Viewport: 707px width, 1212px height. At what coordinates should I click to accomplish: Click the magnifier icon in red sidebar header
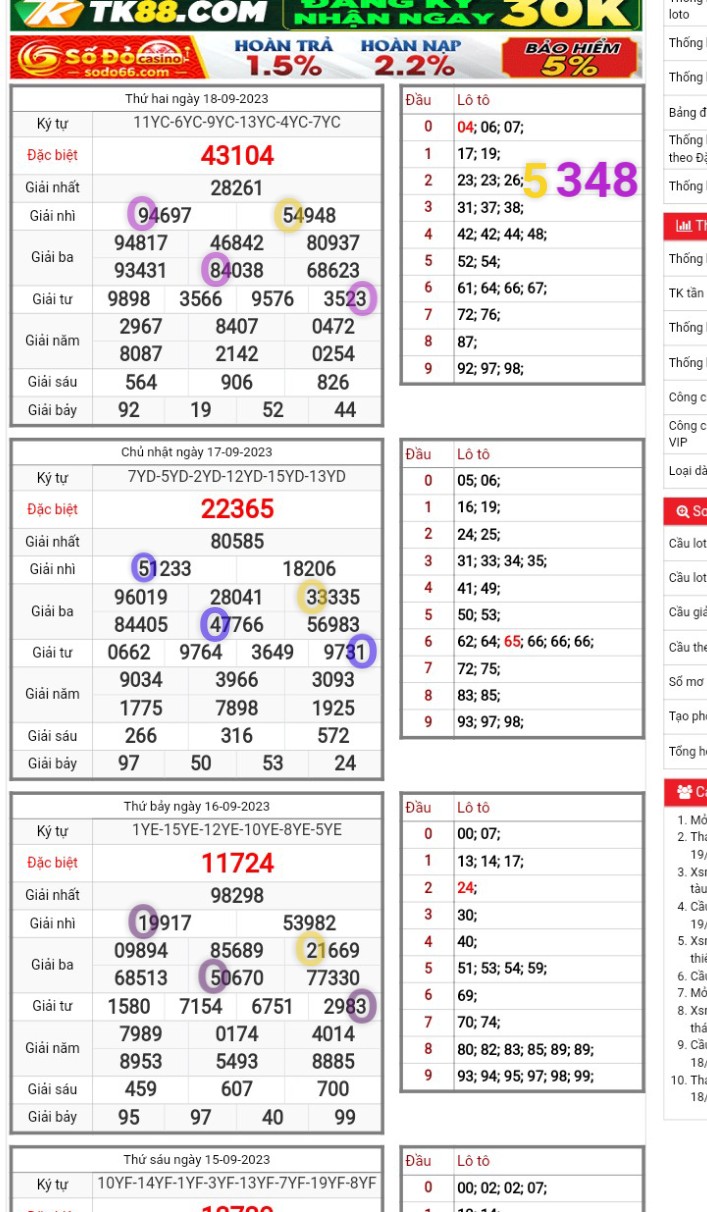click(x=683, y=511)
